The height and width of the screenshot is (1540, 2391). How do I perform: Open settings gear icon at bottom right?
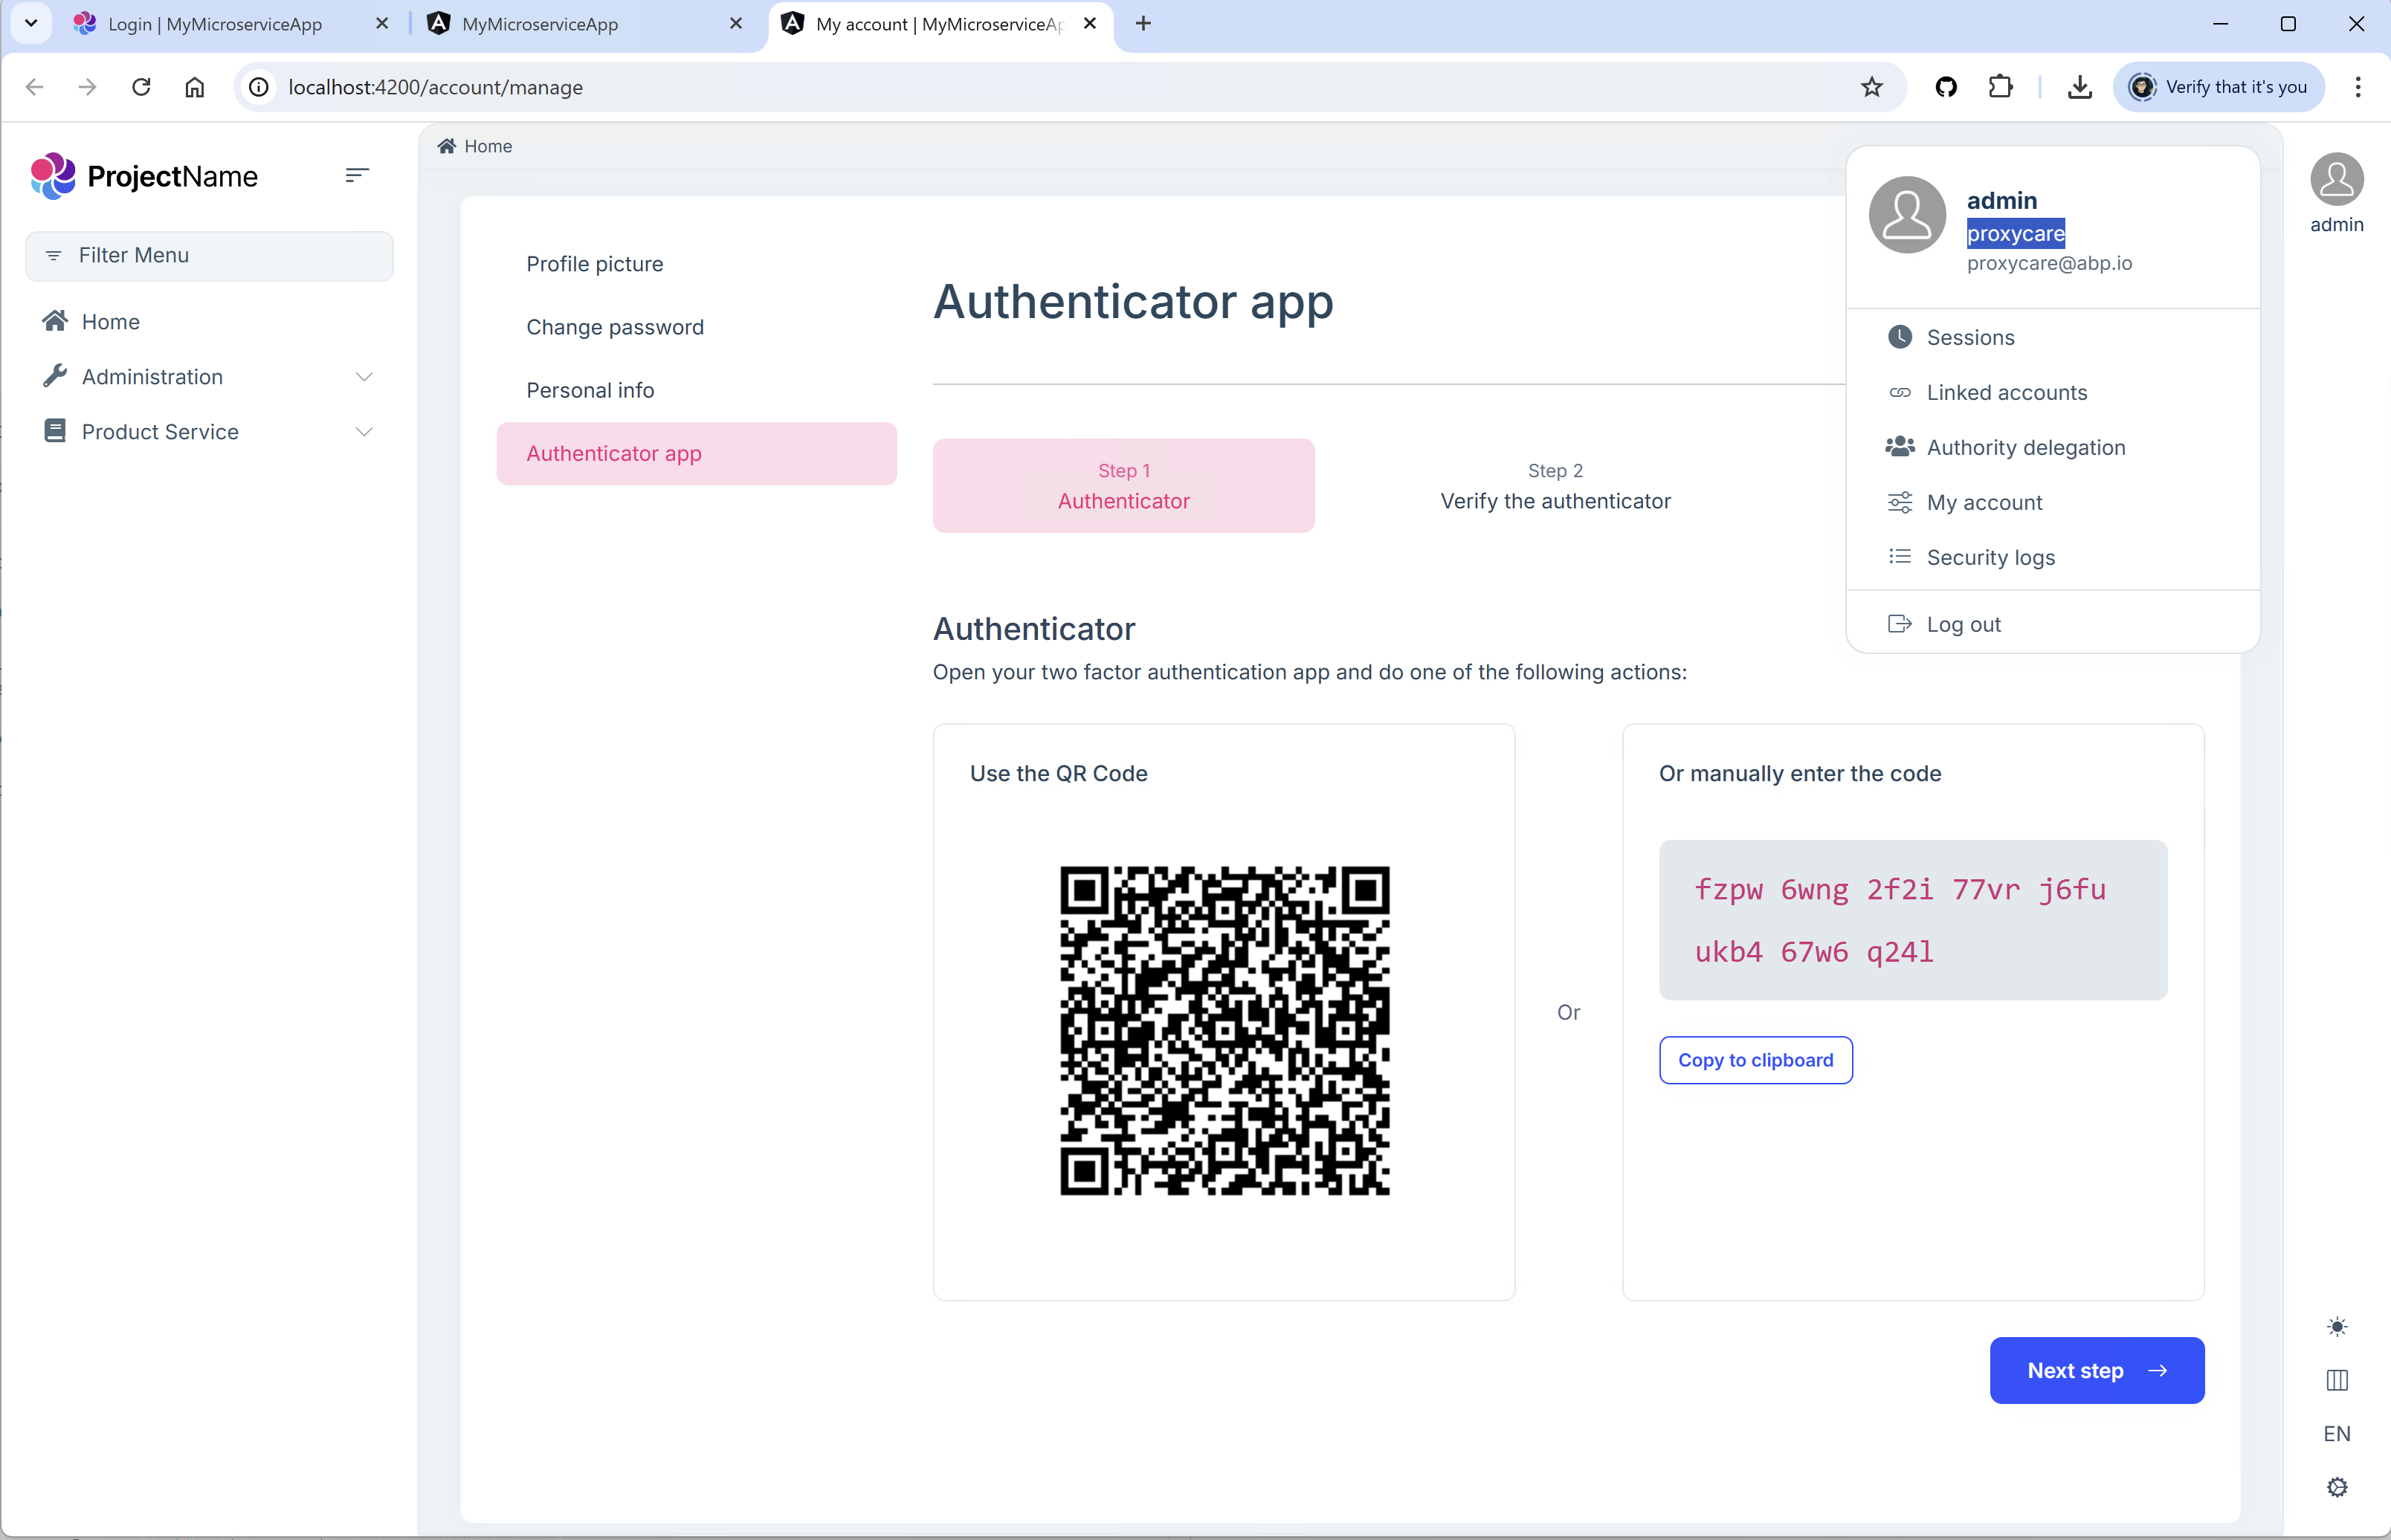[2336, 1487]
